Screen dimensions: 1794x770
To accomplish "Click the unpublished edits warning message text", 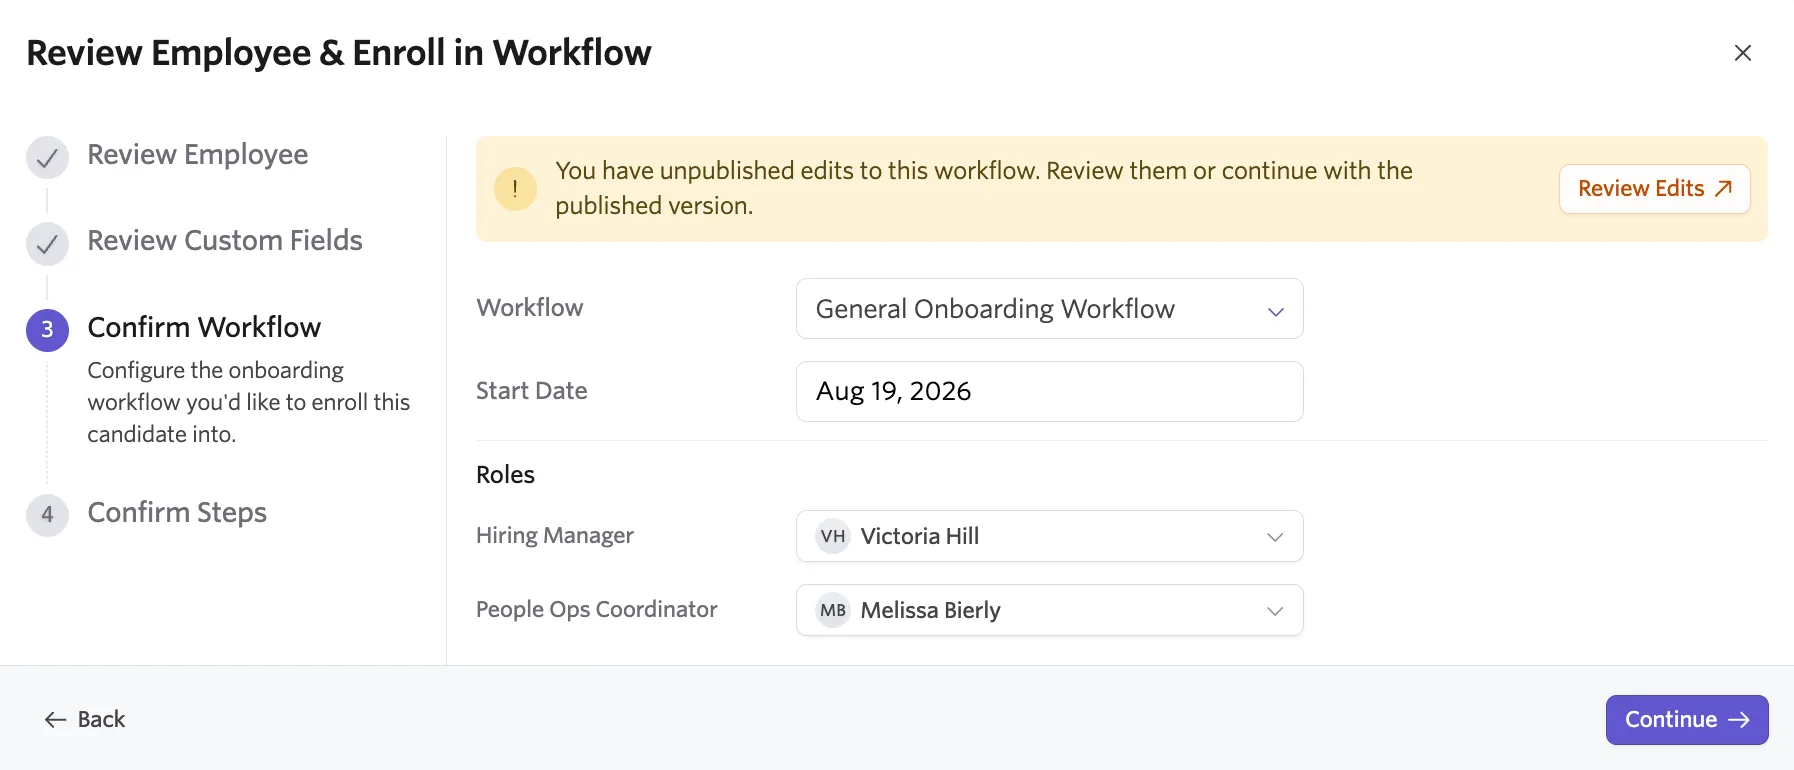I will (x=983, y=188).
